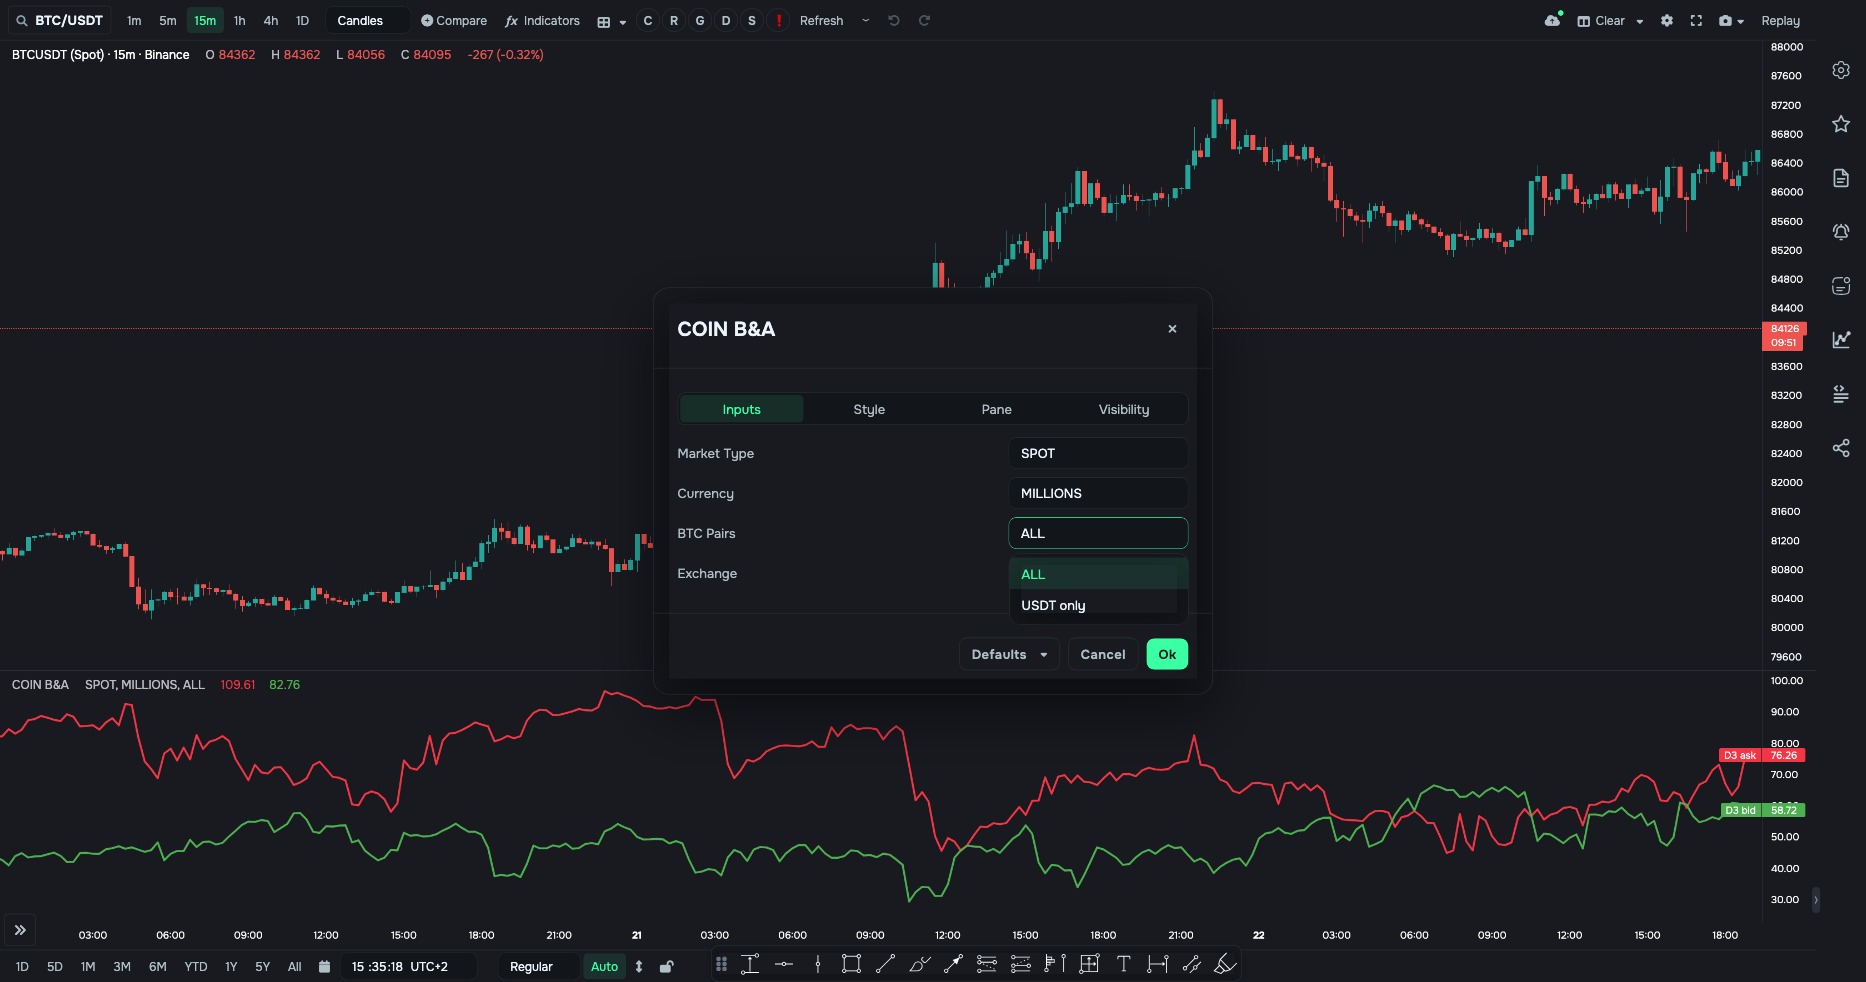Start Replay mode

click(1780, 20)
